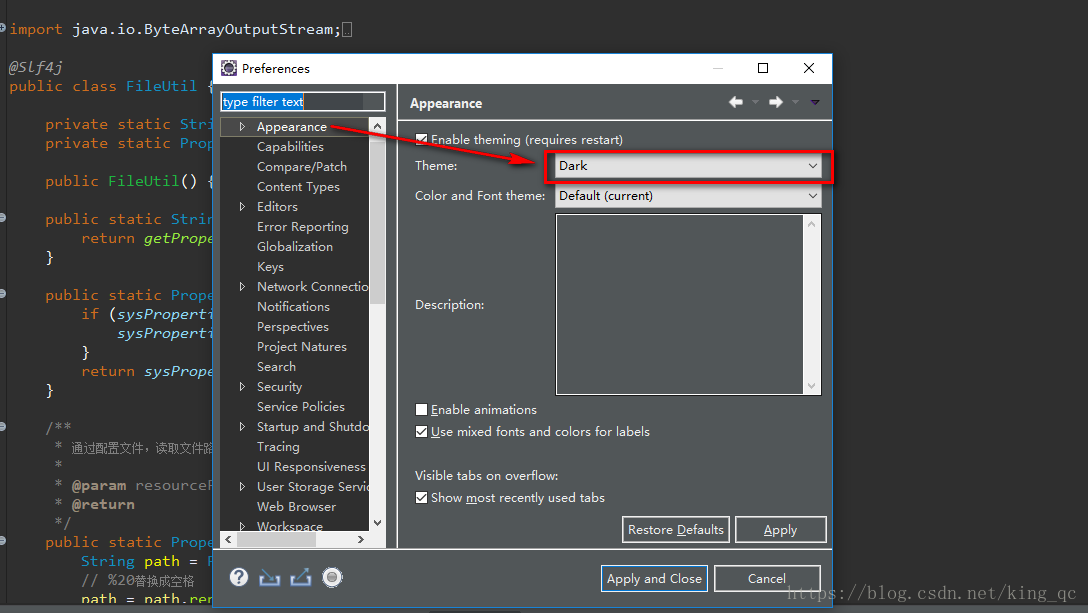The image size is (1088, 613).
Task: Enable animations checkbox
Action: click(x=421, y=410)
